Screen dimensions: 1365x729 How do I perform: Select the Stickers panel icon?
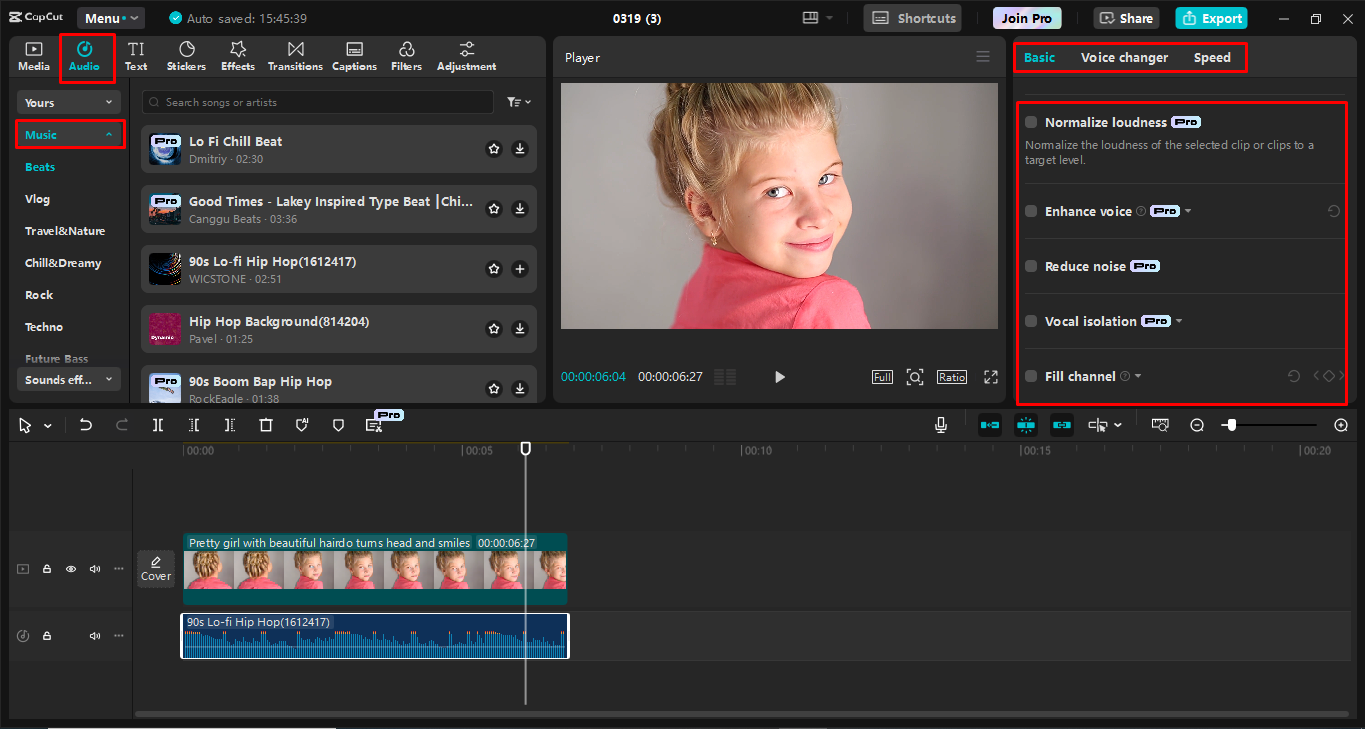point(186,55)
